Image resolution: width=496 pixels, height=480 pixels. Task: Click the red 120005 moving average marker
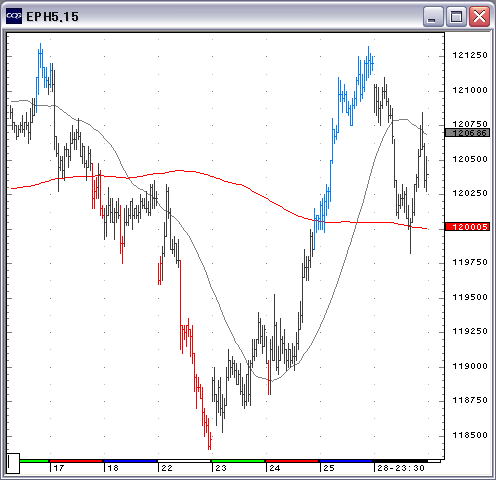(x=467, y=227)
